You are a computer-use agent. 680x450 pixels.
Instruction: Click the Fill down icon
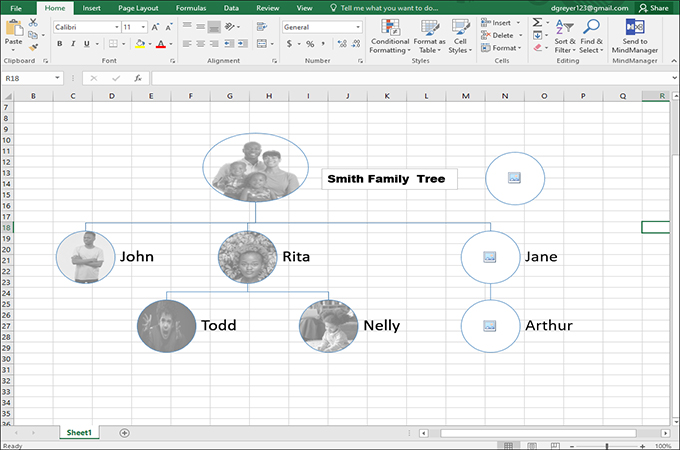(x=537, y=36)
